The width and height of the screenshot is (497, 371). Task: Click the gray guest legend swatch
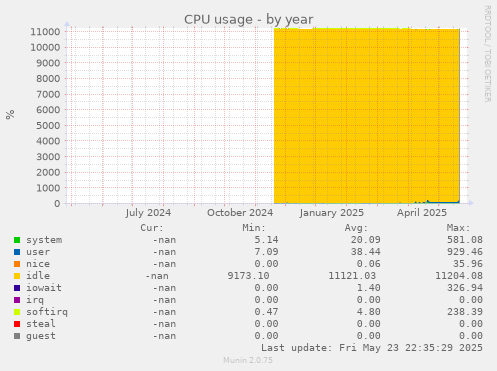[17, 336]
